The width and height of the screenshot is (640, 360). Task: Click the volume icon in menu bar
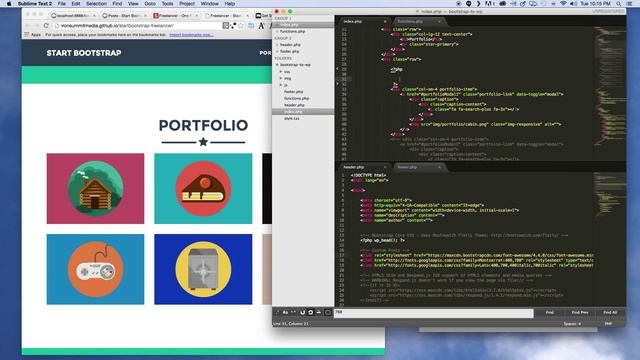[573, 4]
